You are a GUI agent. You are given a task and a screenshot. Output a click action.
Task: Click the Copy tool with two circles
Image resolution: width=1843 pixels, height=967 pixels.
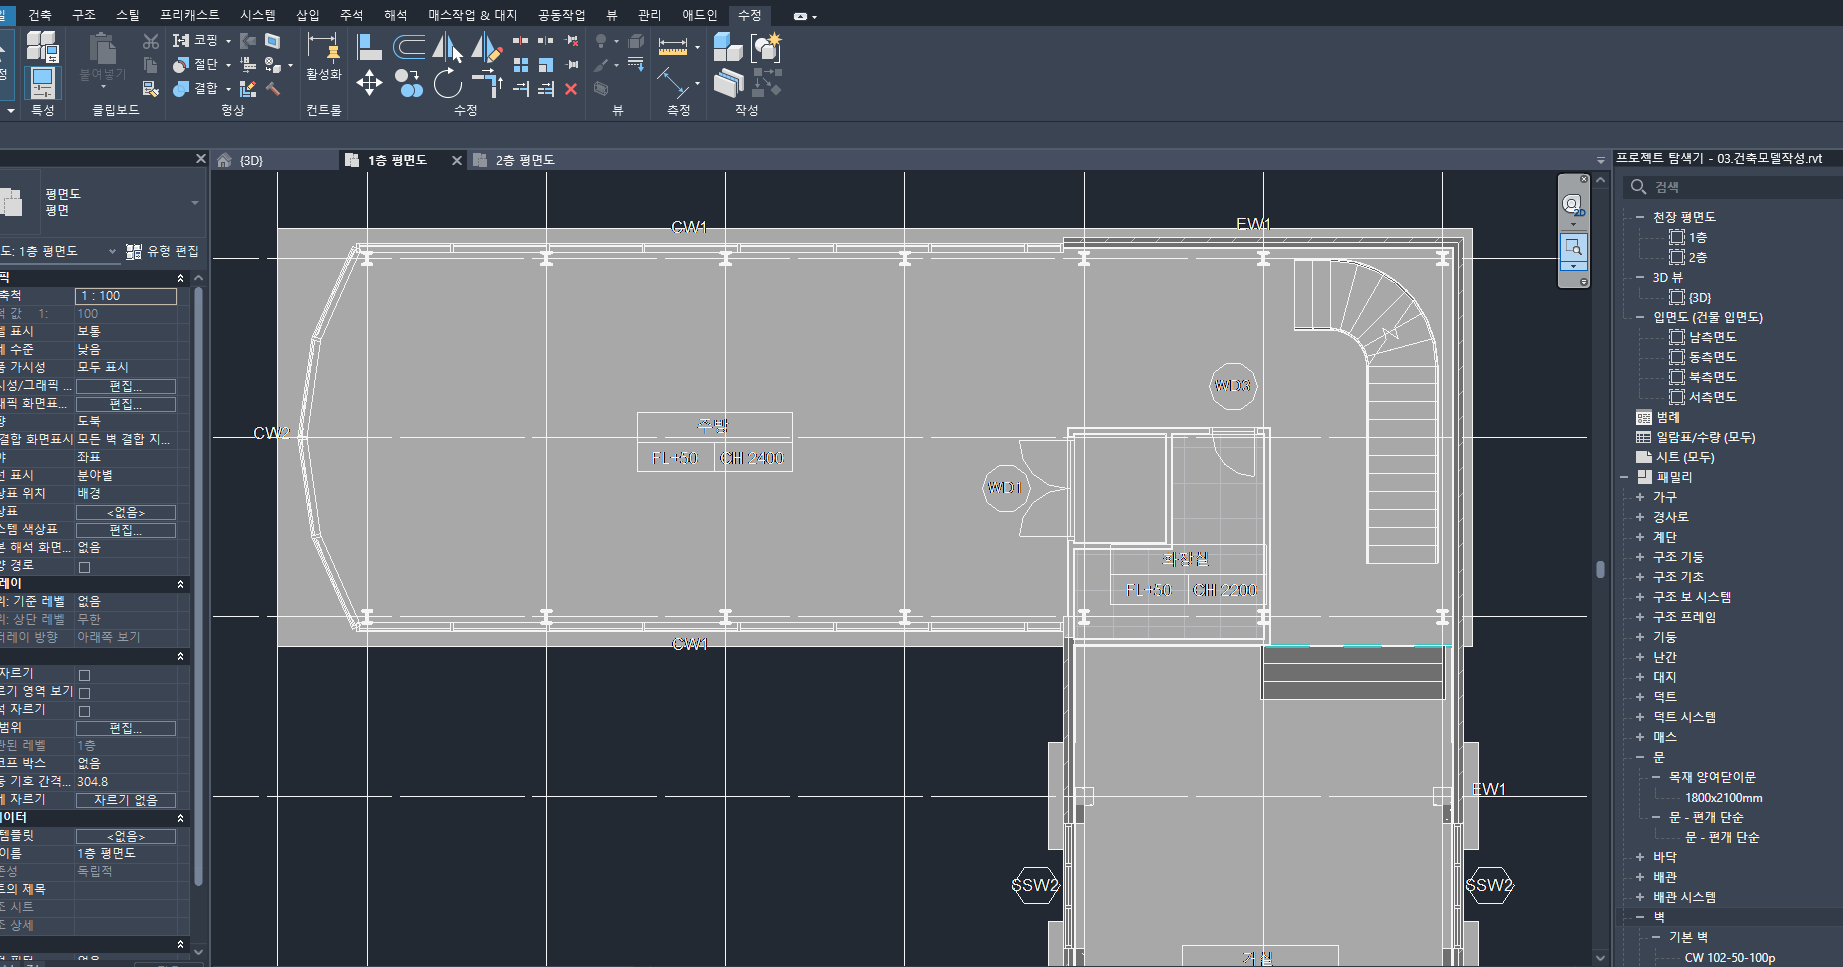tap(408, 83)
